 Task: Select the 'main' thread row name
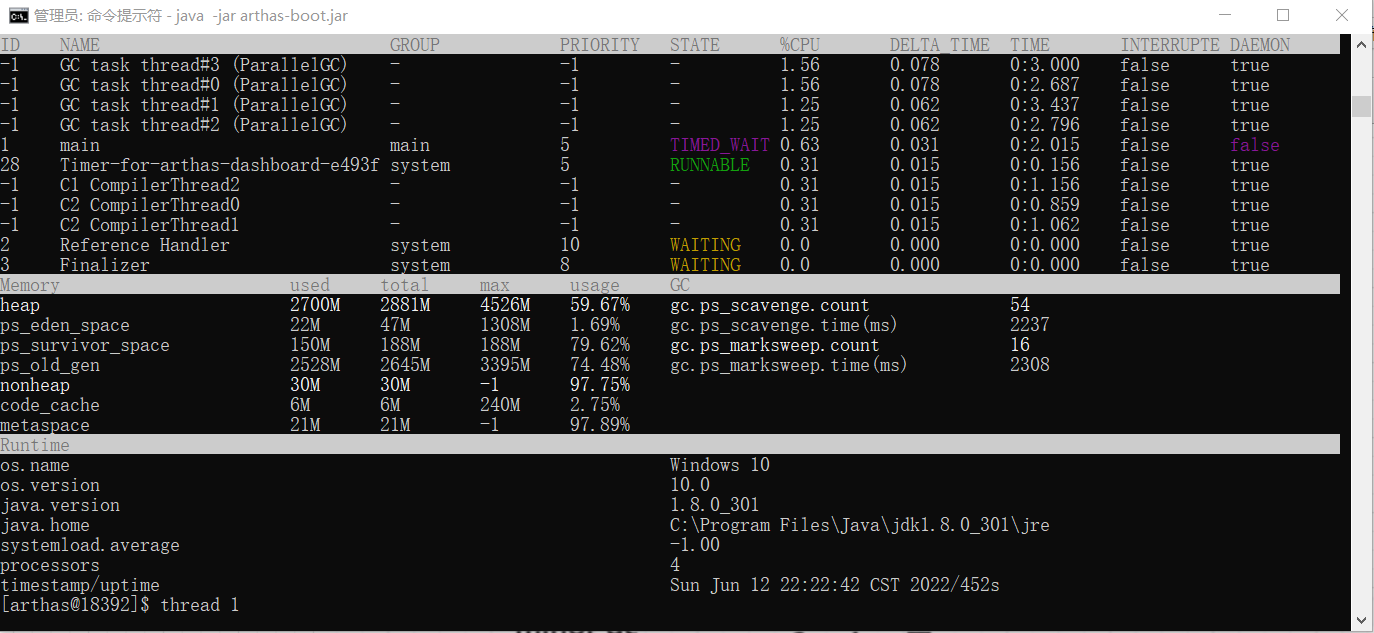(x=80, y=145)
